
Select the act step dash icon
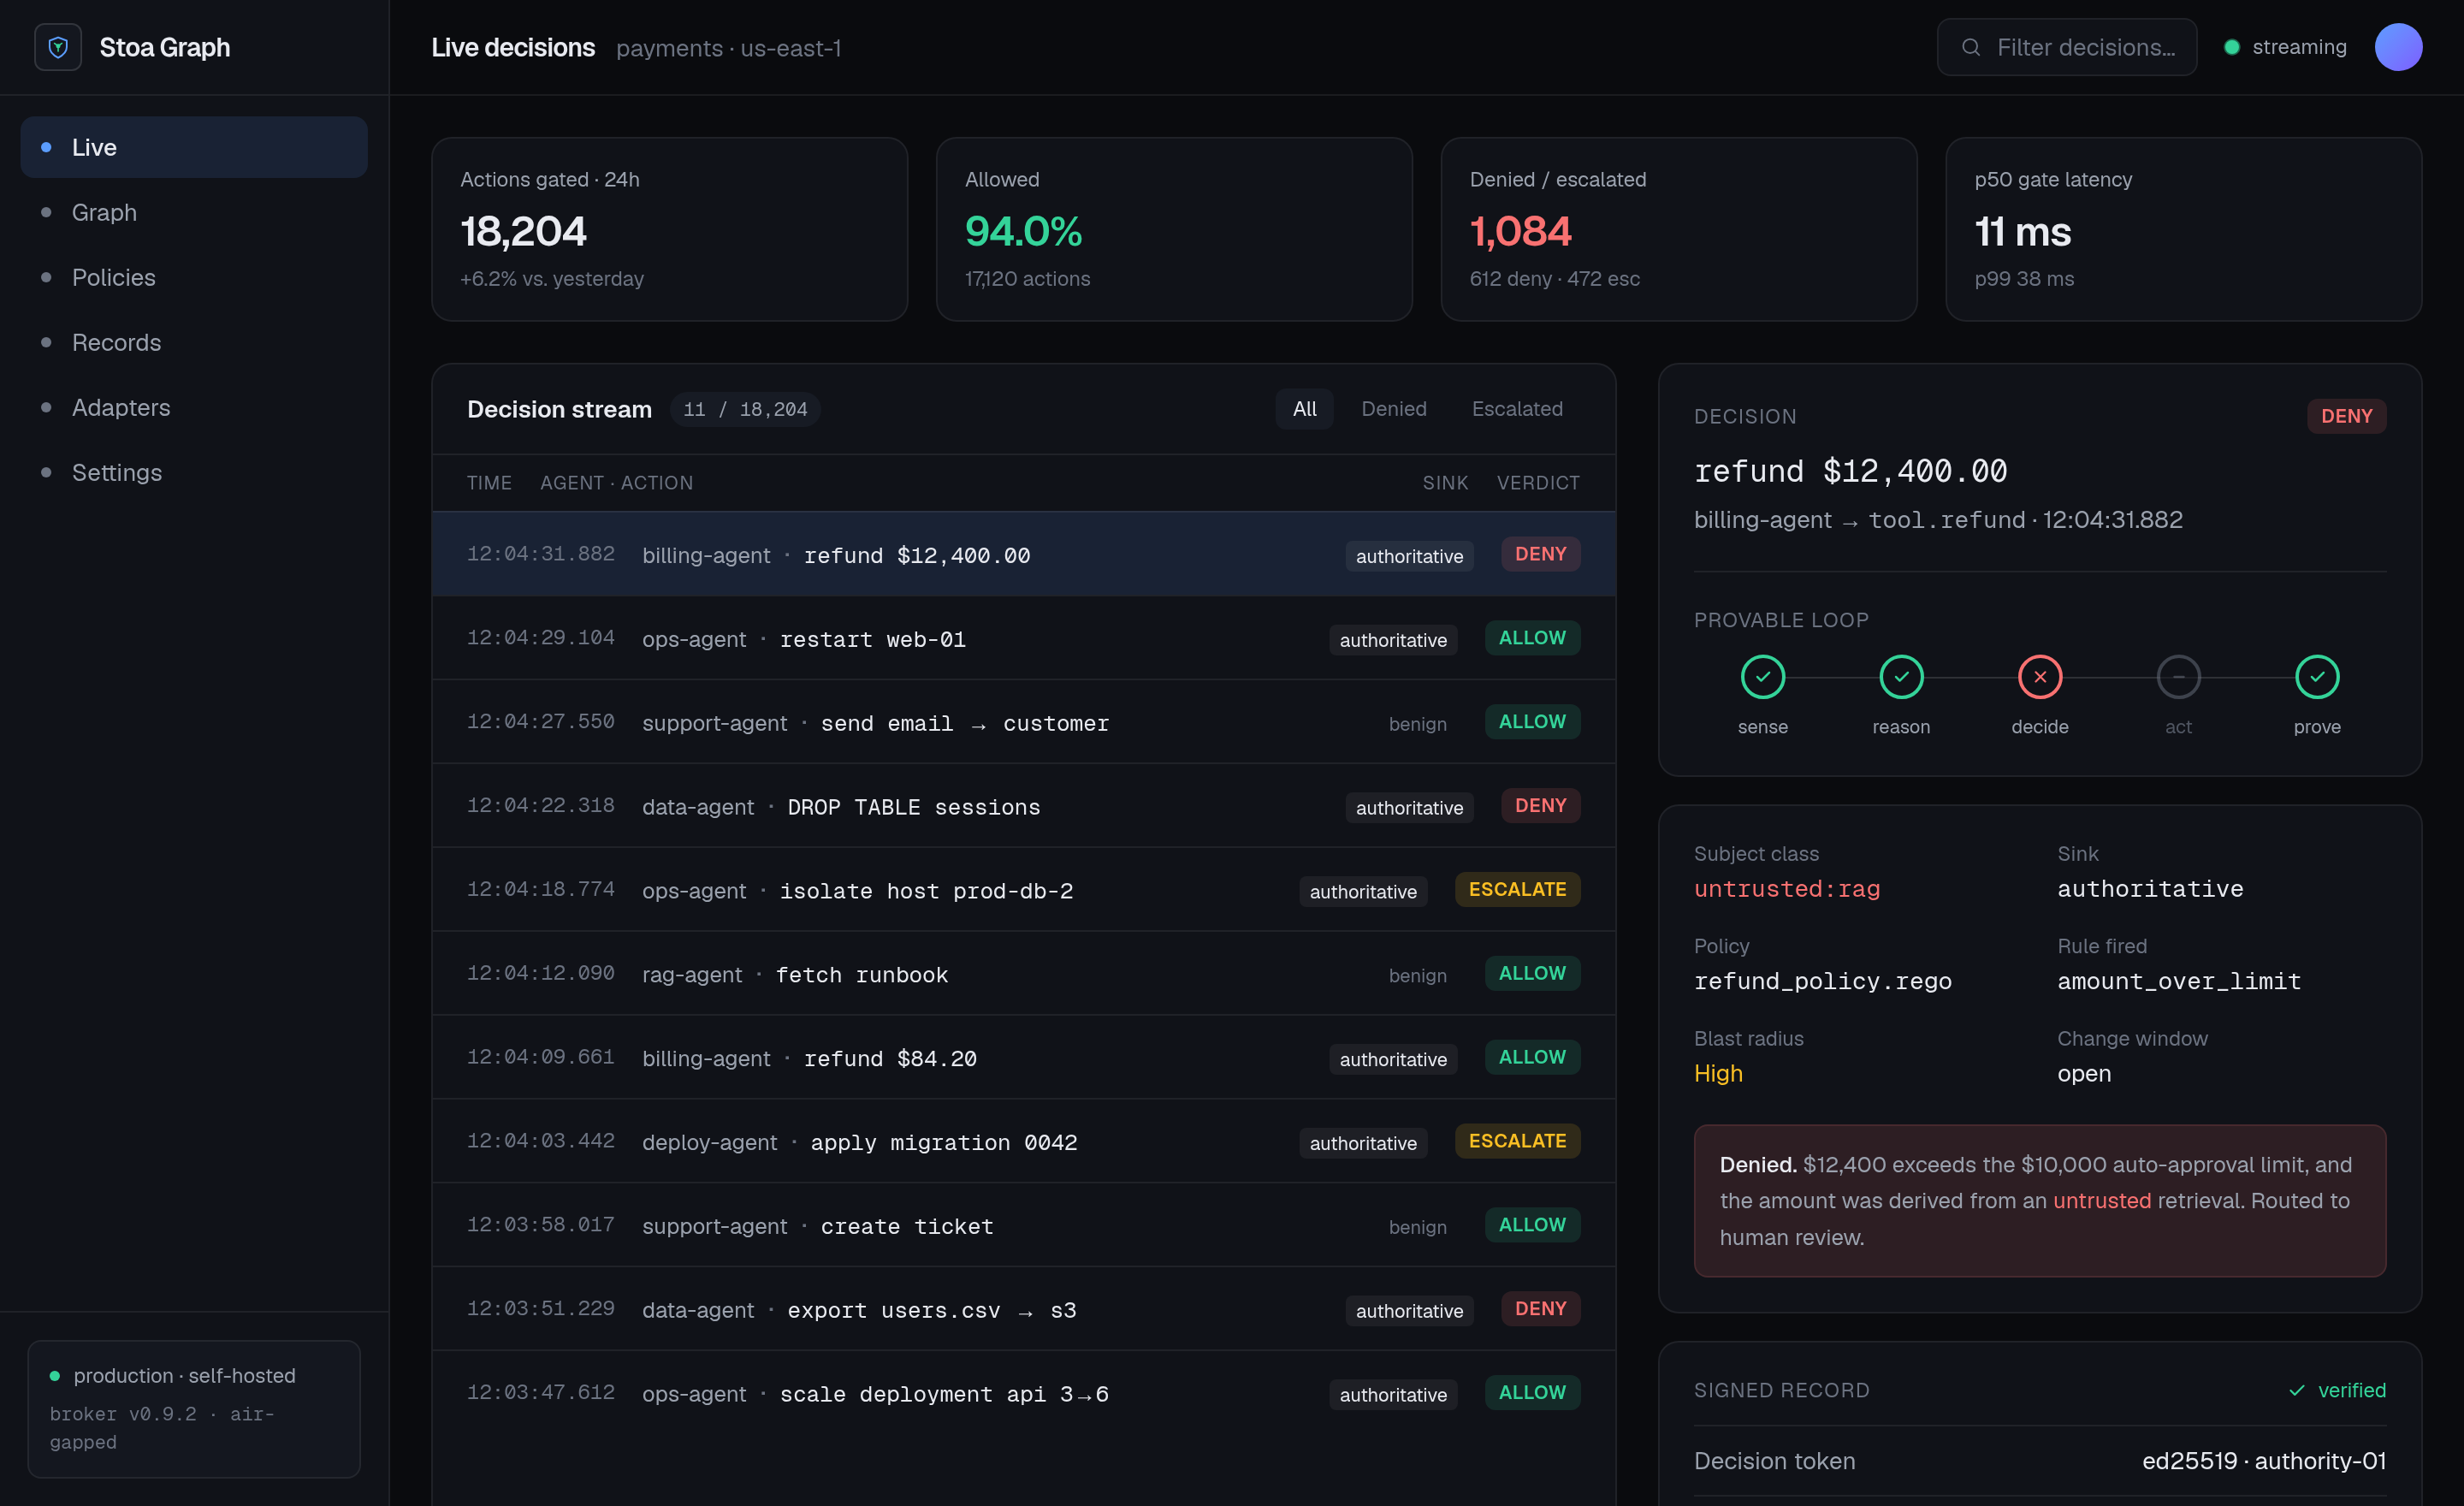[x=2178, y=677]
